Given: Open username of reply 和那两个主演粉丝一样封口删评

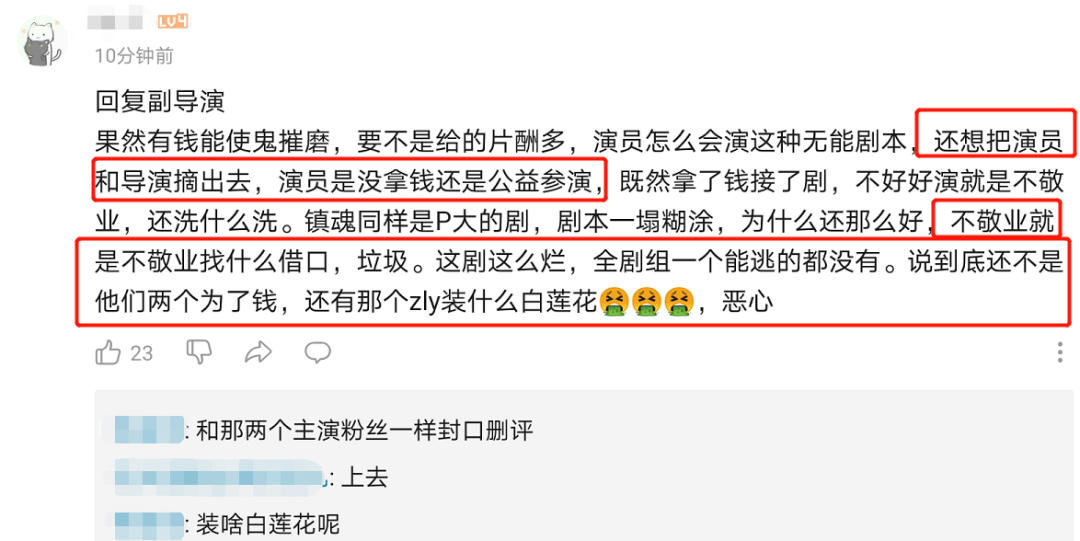Looking at the screenshot, I should click(148, 431).
